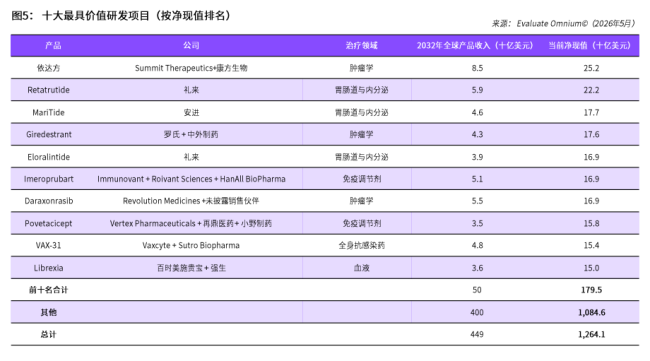Select the product cell Povetacicept
This screenshot has width=650, height=361.
48,223
